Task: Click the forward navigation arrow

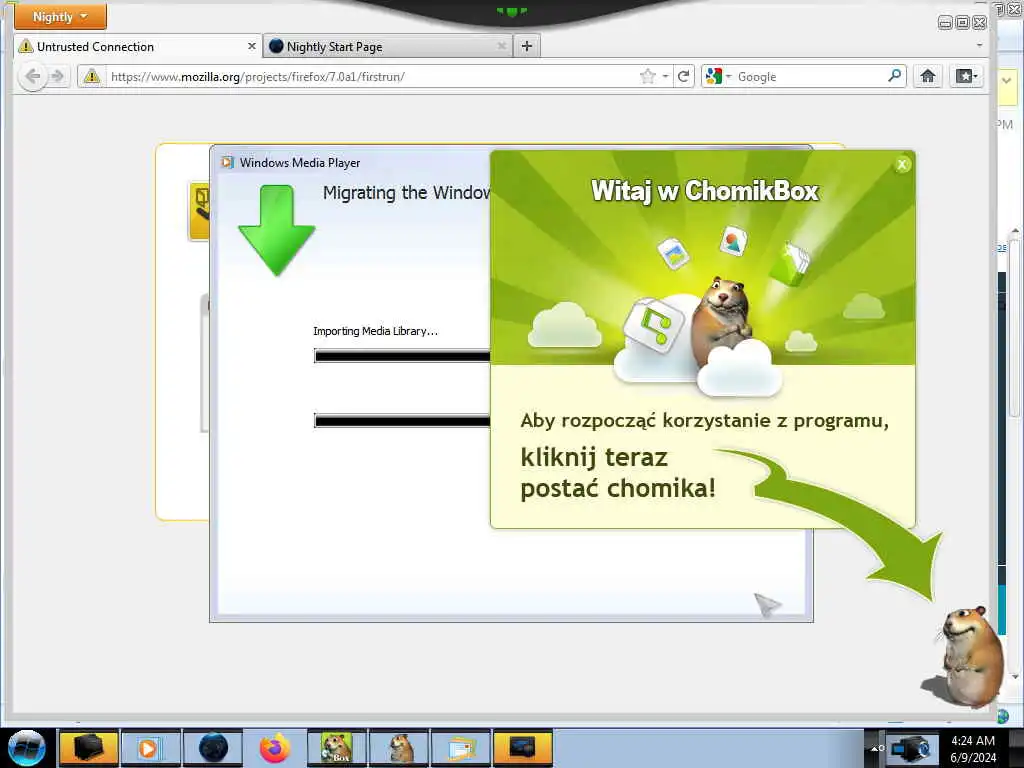Action: (57, 76)
